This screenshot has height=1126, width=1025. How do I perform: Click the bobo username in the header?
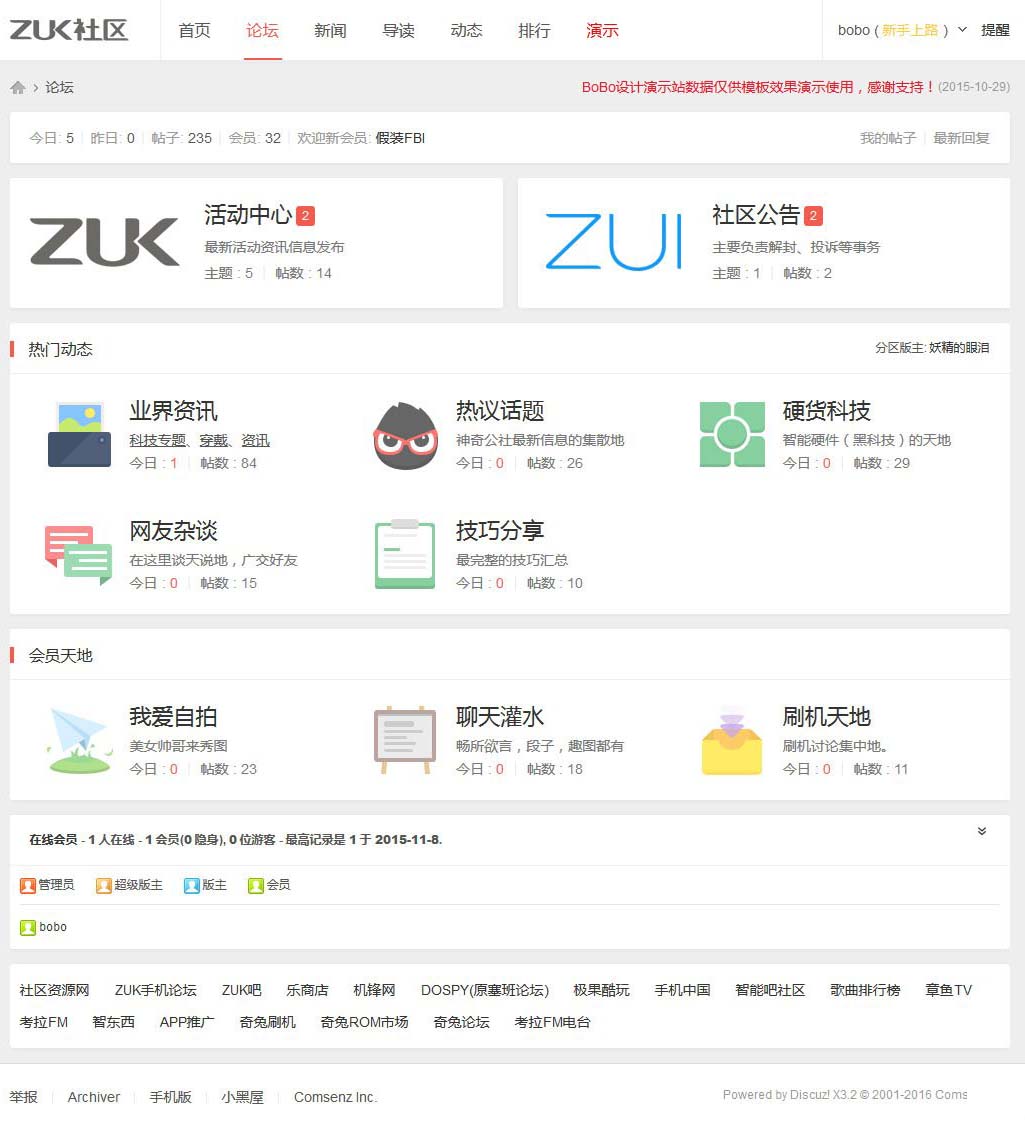coord(853,30)
